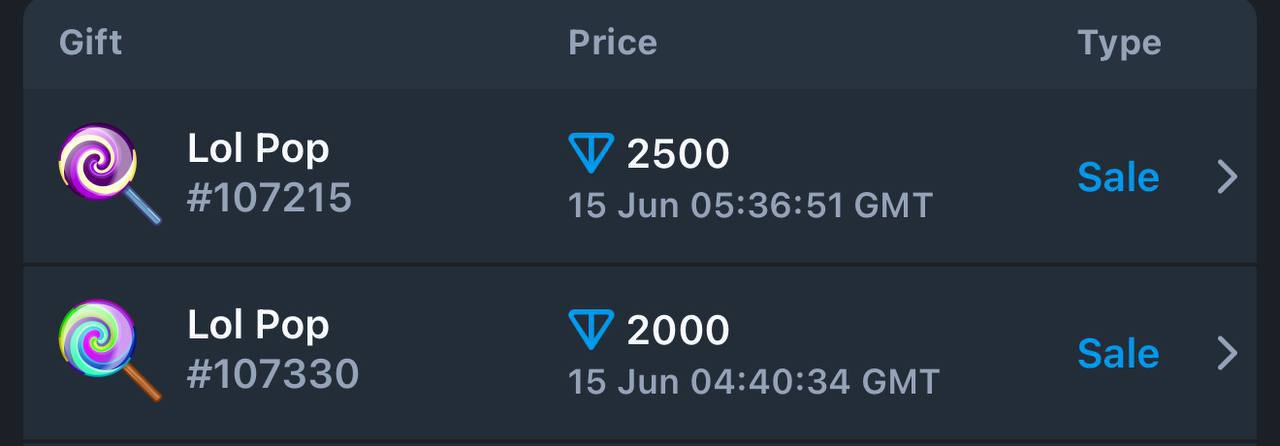1280x446 pixels.
Task: Open the Sale link for the 2500 listing
Action: click(1118, 177)
